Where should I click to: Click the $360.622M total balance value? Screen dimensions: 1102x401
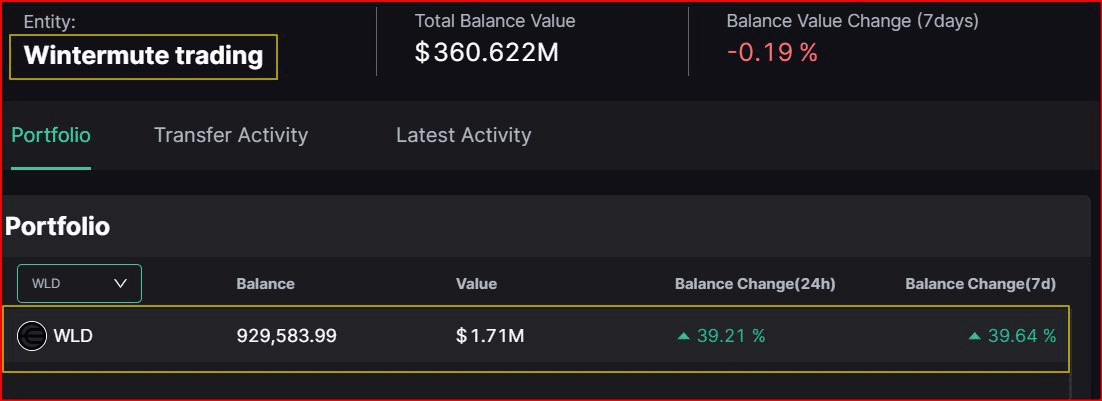click(486, 52)
